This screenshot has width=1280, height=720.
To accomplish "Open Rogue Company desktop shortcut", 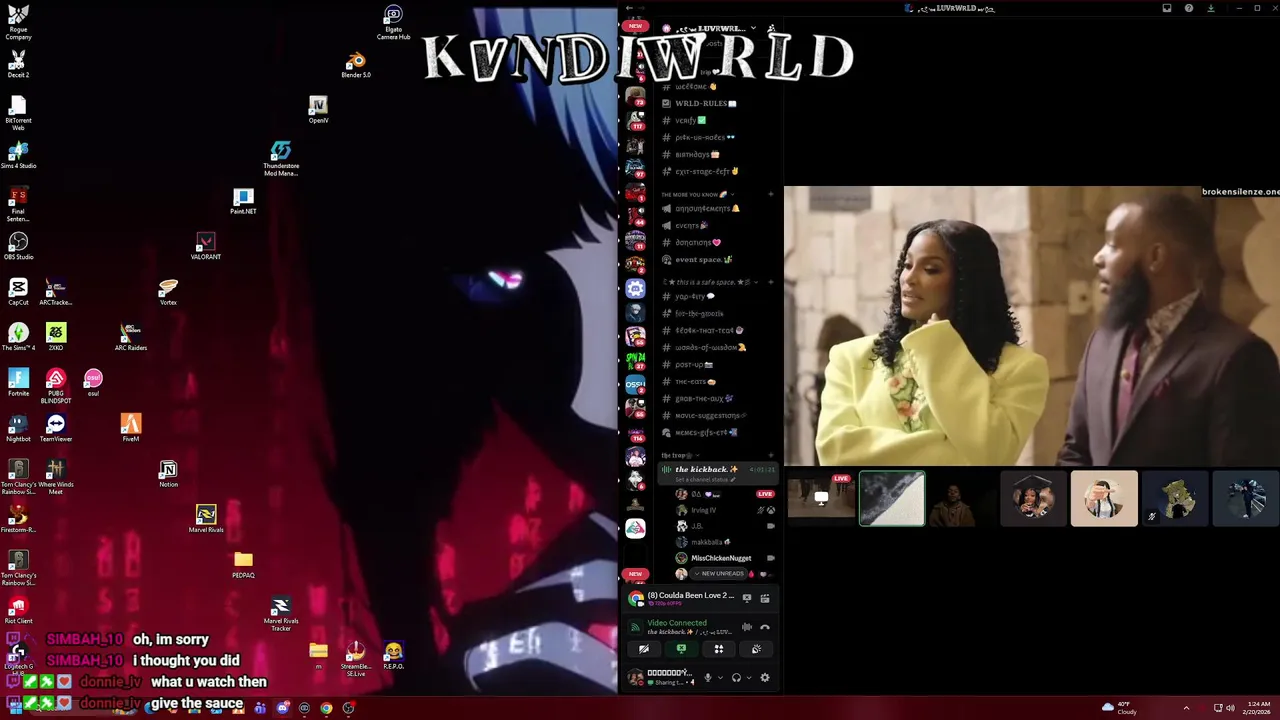I will [18, 22].
